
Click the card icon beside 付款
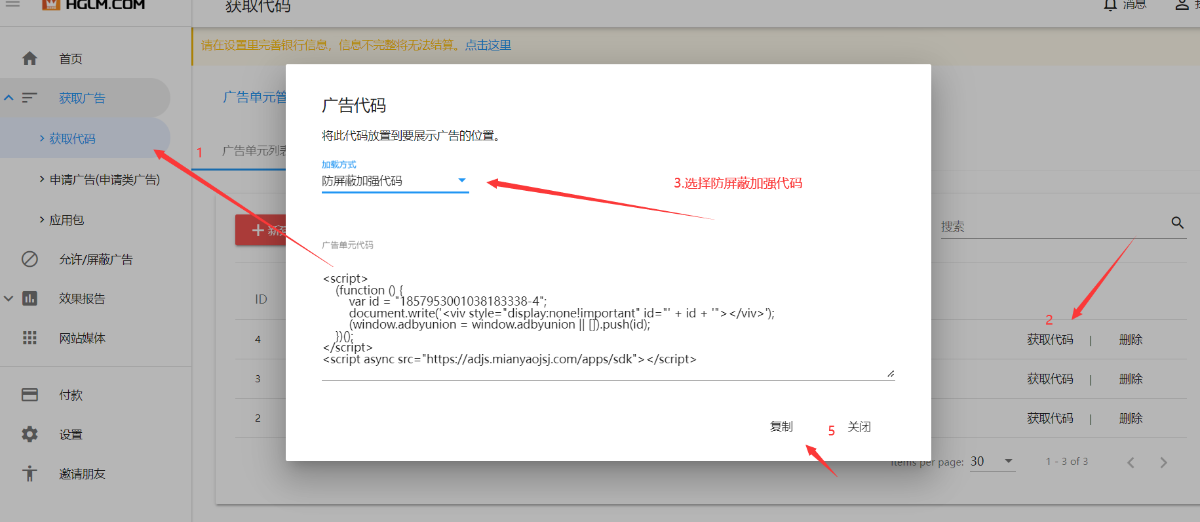coord(30,395)
